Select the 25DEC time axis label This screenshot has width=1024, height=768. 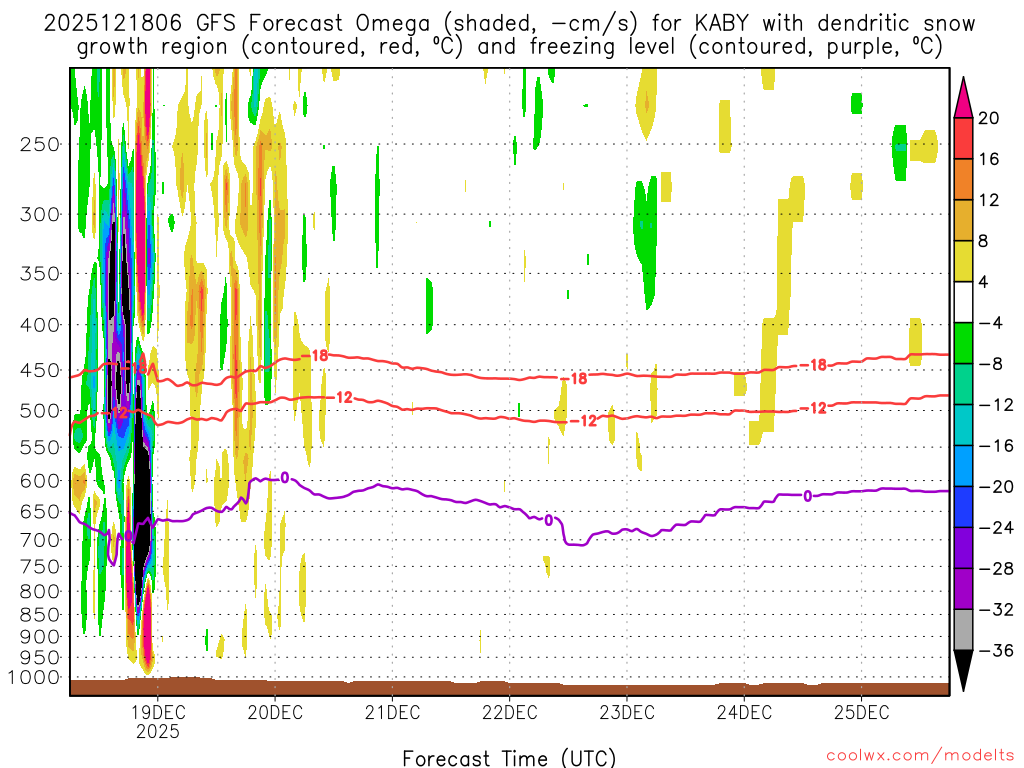[x=862, y=712]
